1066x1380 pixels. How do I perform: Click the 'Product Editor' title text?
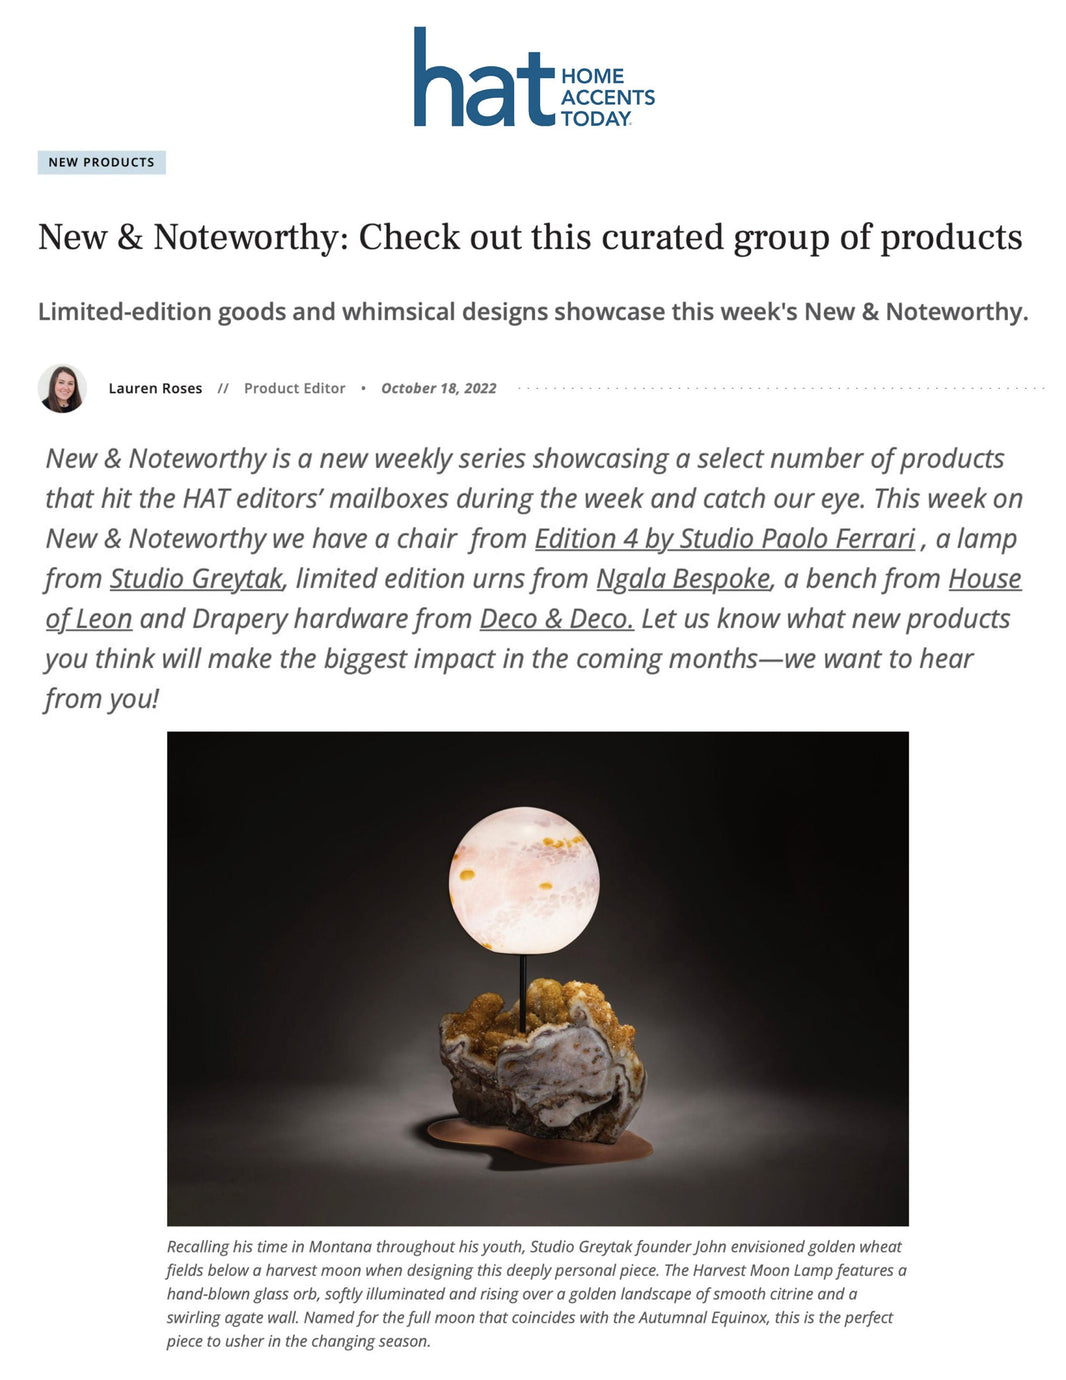[294, 388]
